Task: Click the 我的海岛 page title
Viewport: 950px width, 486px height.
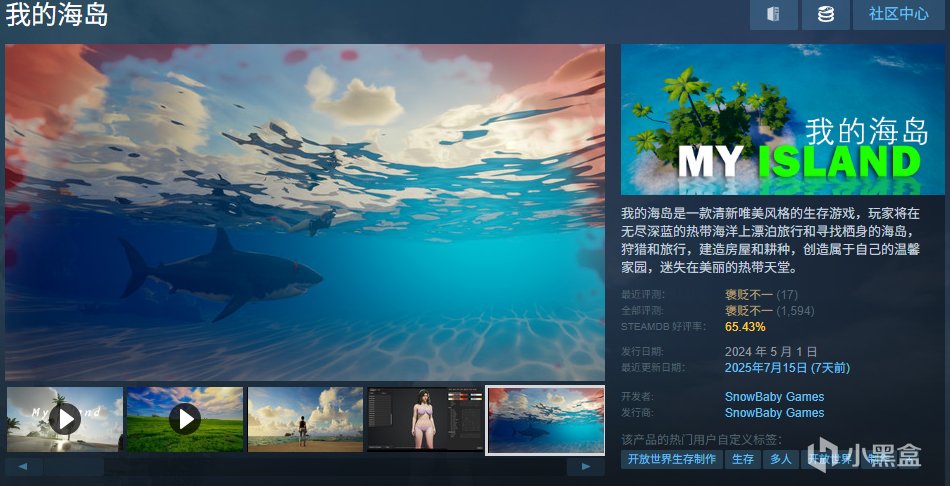Action: pyautogui.click(x=57, y=15)
